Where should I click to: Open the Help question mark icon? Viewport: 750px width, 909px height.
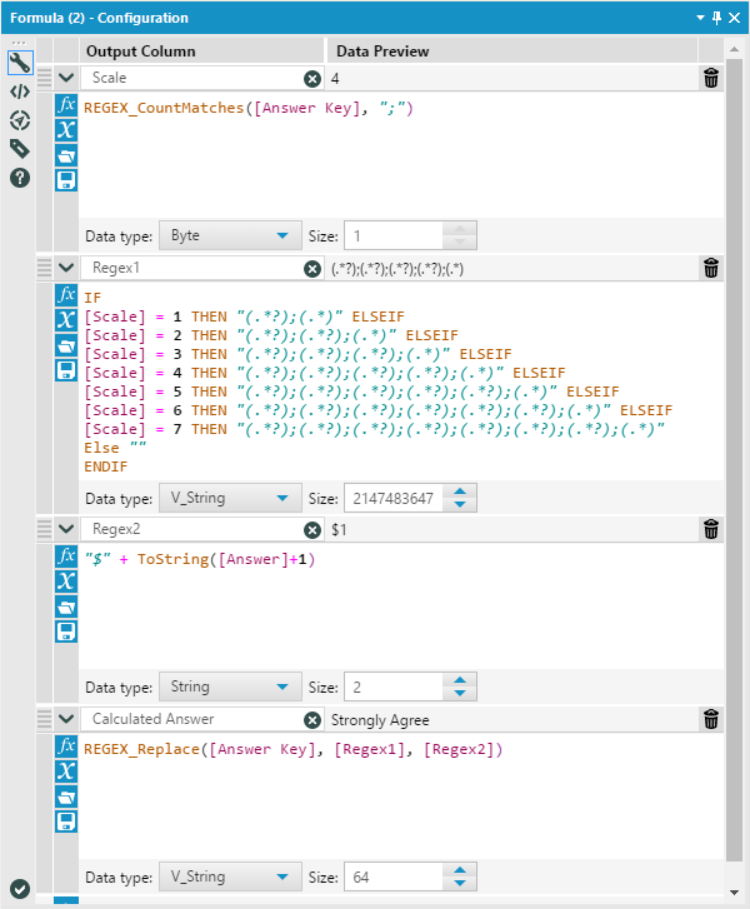pyautogui.click(x=19, y=178)
